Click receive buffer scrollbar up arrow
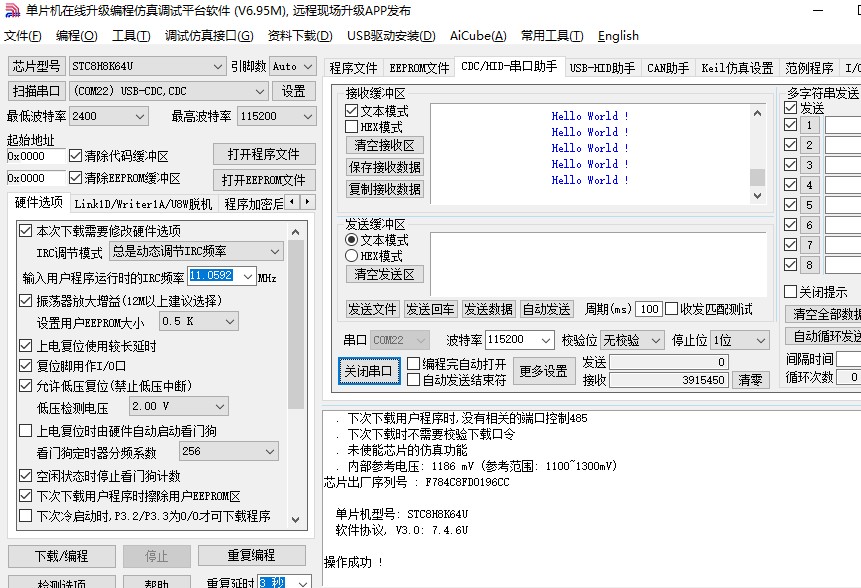861x588 pixels. click(x=757, y=113)
